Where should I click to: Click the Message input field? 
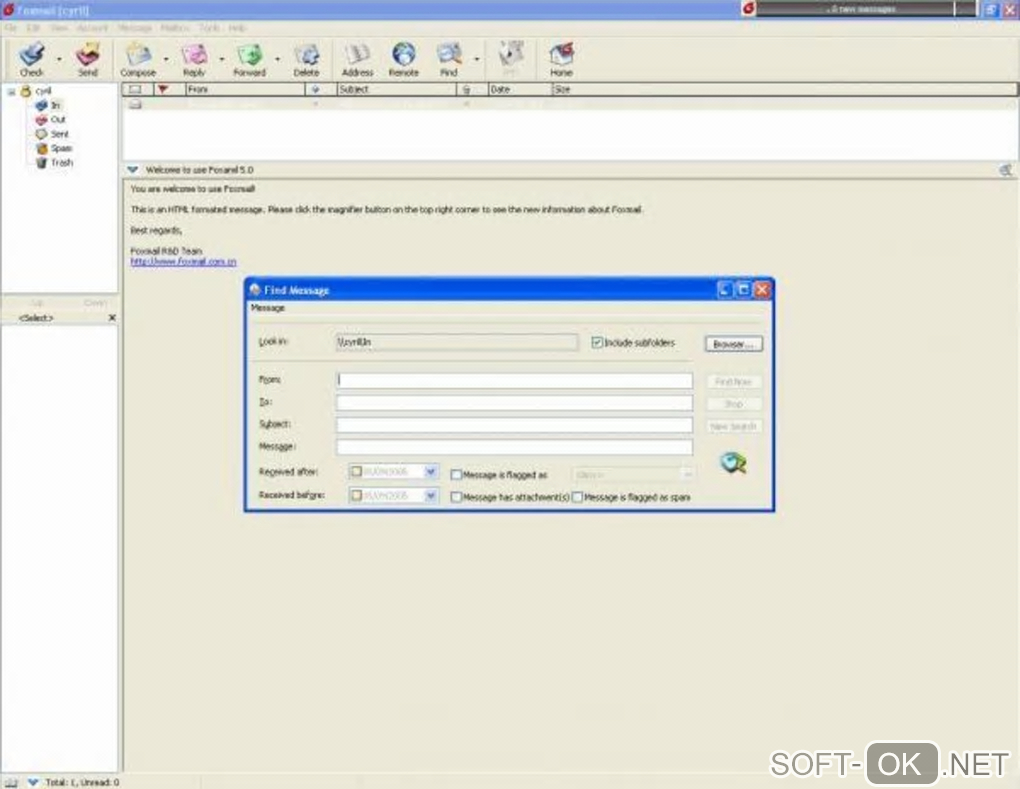515,447
